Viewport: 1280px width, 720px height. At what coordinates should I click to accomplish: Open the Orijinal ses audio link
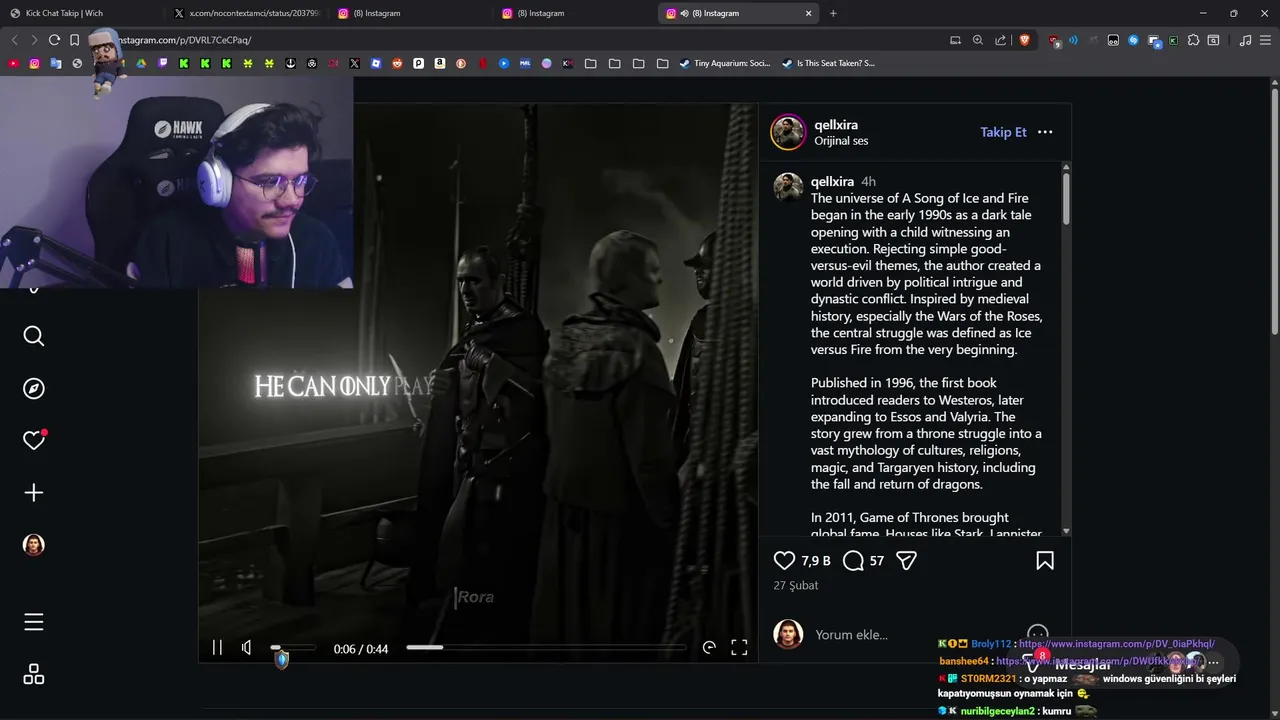click(x=841, y=141)
